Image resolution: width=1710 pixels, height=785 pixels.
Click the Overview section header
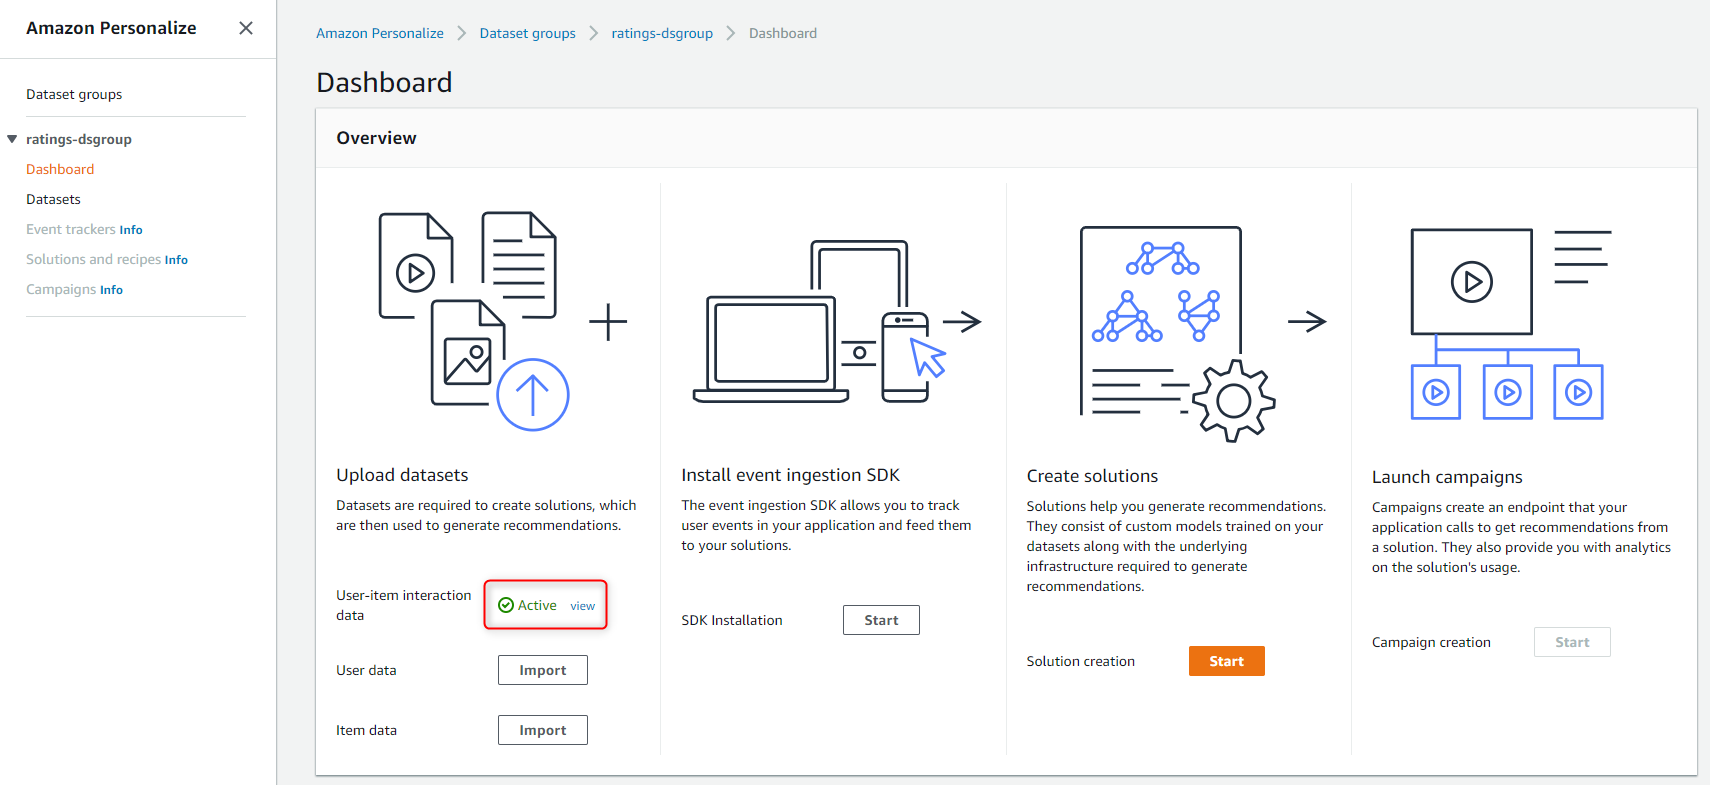[x=376, y=138]
